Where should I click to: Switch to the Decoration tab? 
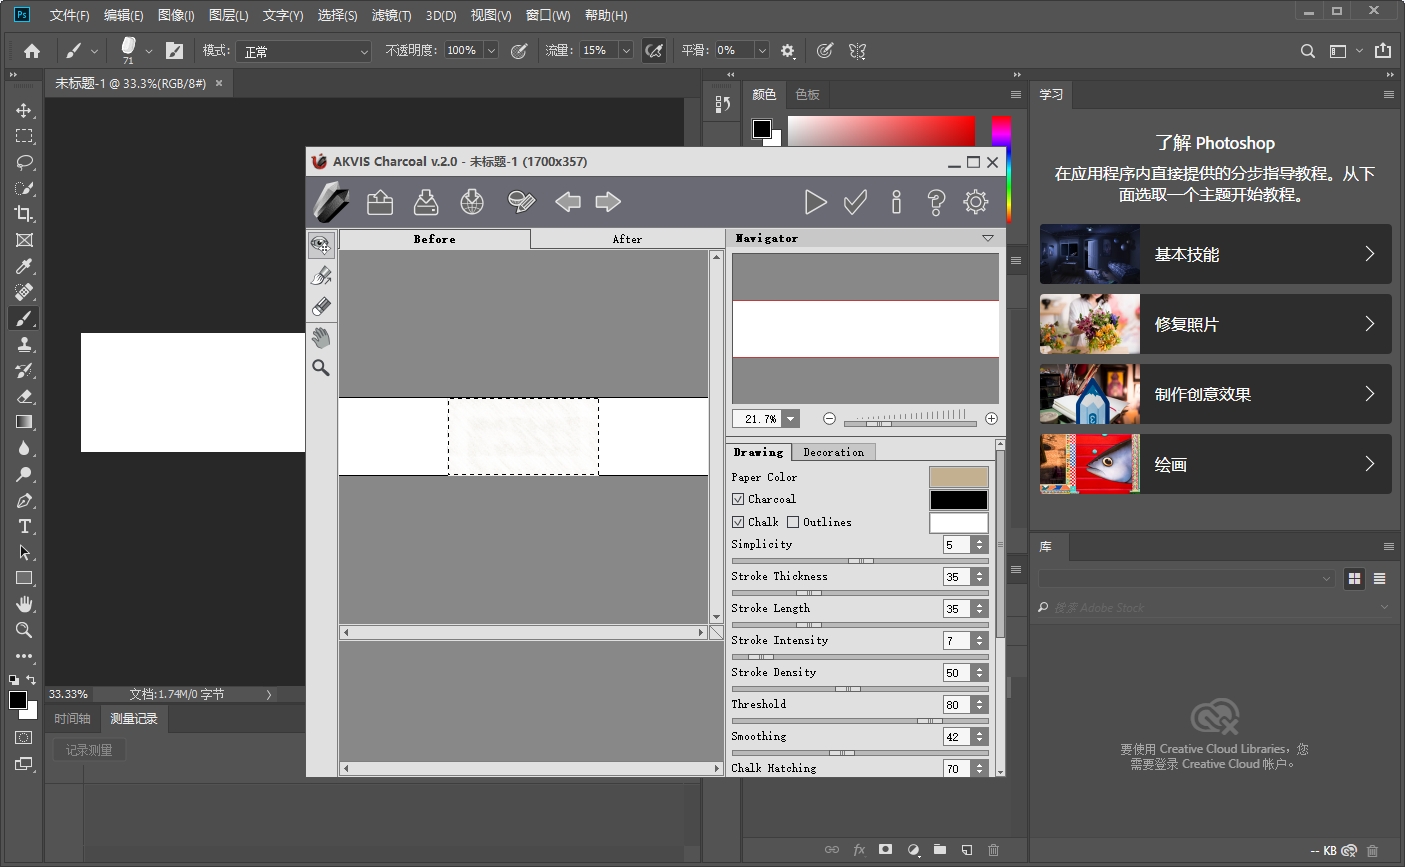pos(833,452)
